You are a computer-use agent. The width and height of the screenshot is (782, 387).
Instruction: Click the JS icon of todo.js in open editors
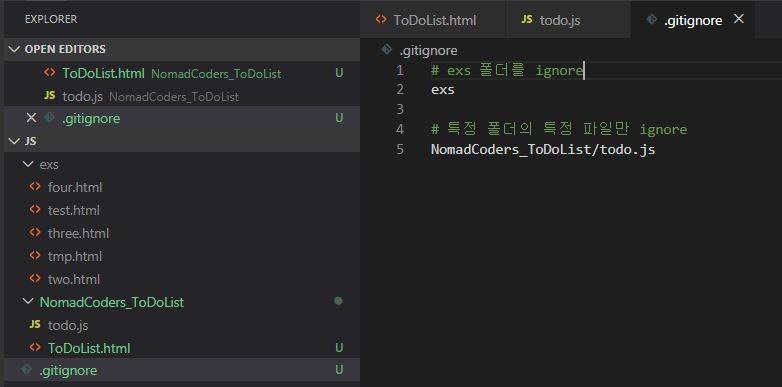pos(49,95)
